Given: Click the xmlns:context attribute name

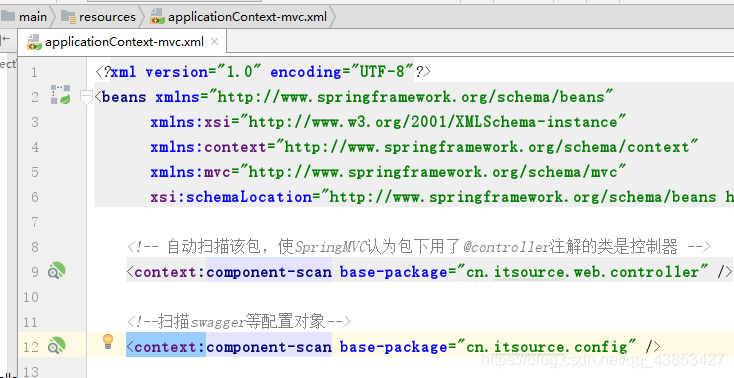Looking at the screenshot, I should click(x=208, y=147).
